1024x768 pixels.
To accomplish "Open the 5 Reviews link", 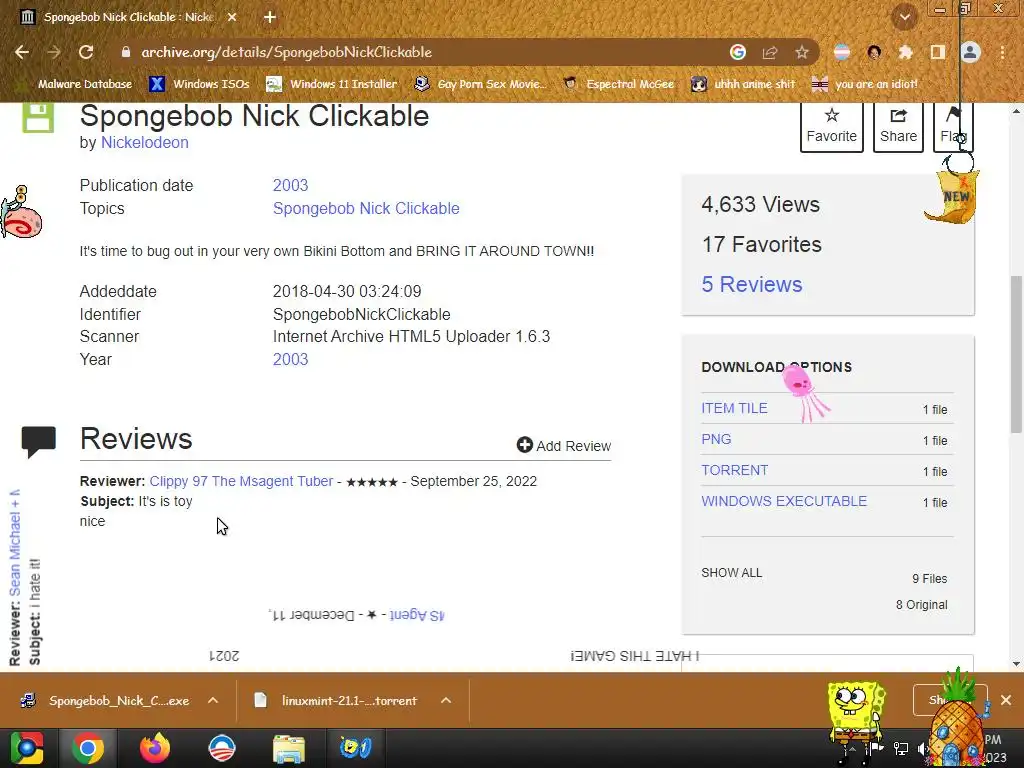I will tap(752, 284).
